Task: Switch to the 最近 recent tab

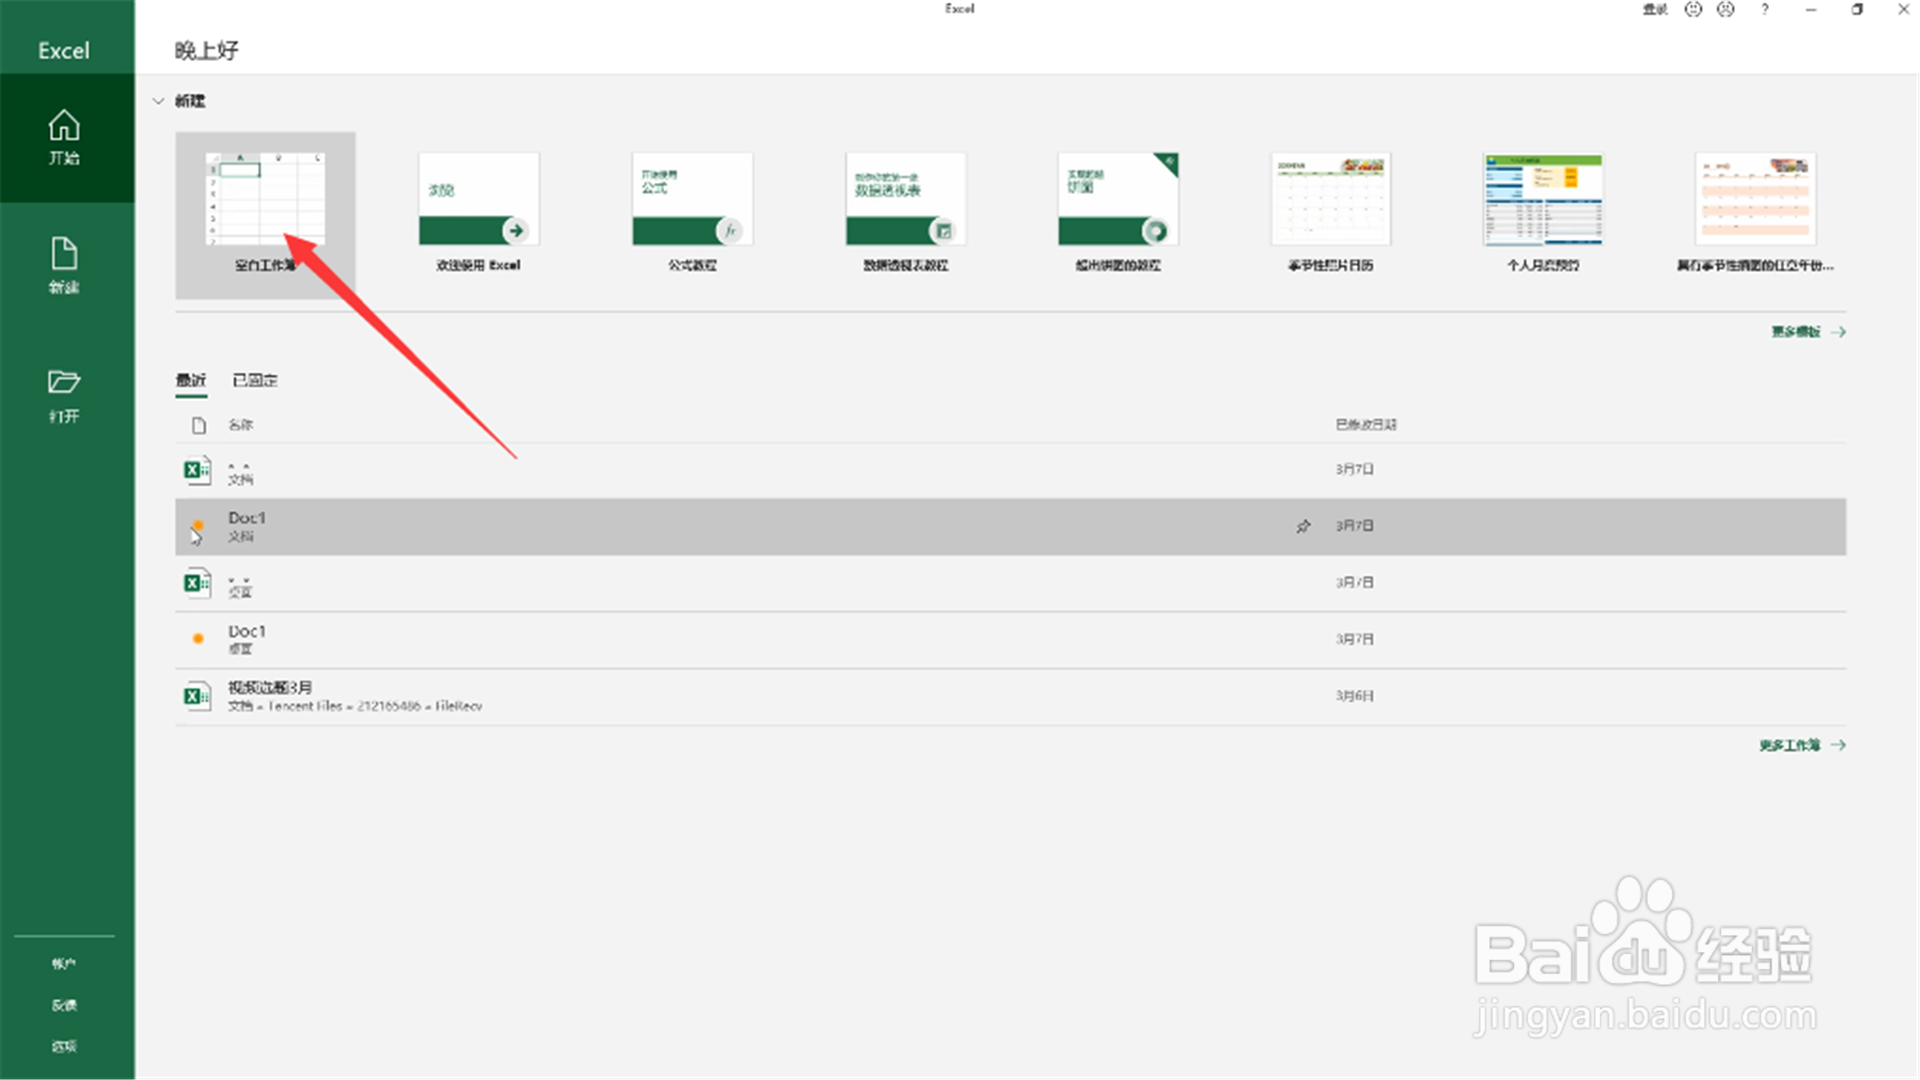Action: [x=191, y=380]
